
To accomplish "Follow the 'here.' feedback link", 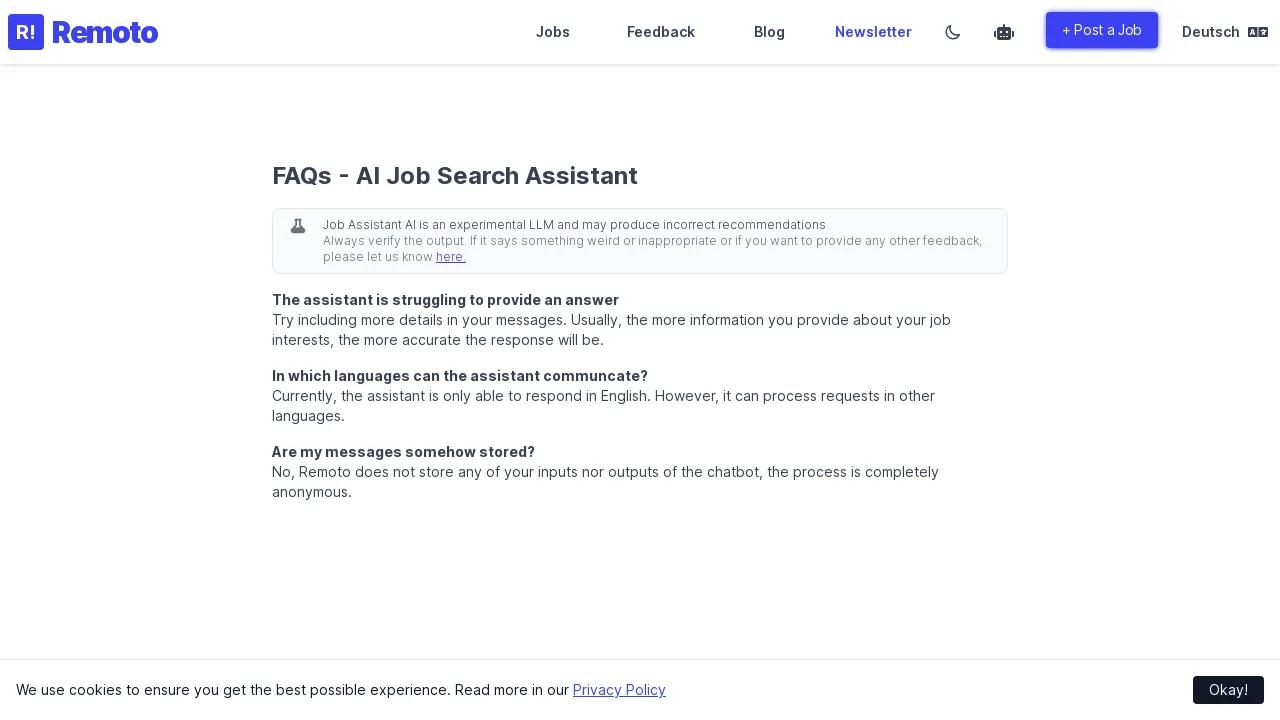I will tap(451, 257).
